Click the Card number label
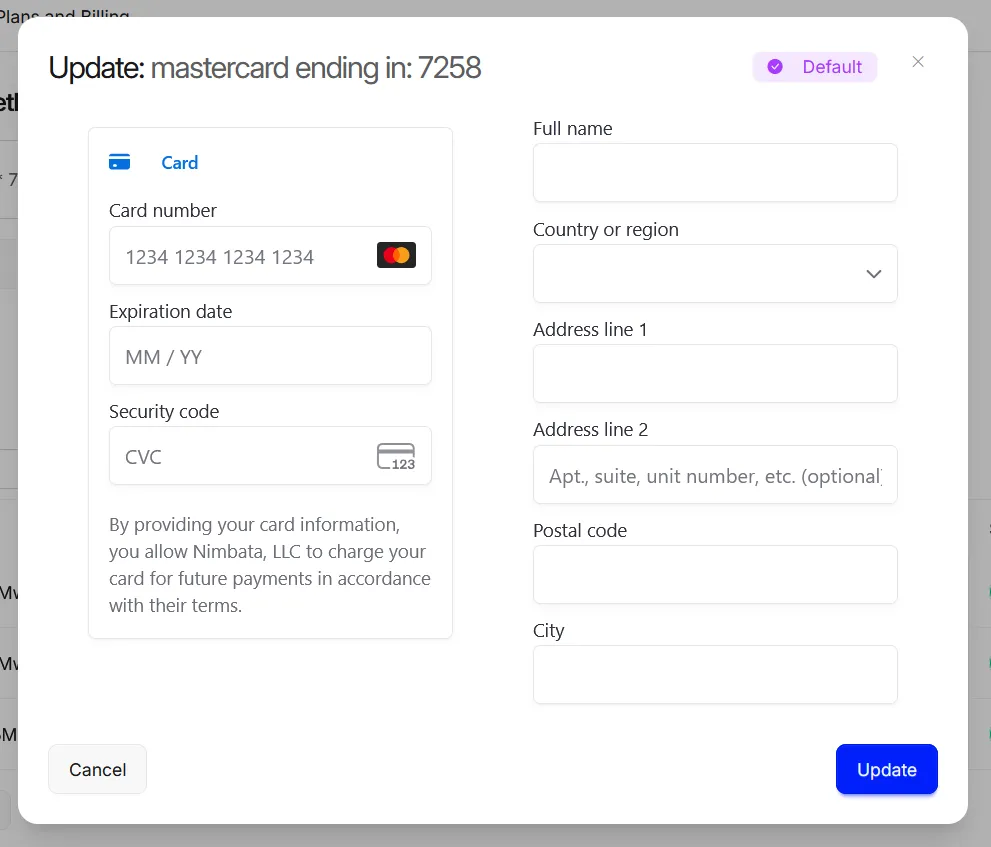This screenshot has height=847, width=991. [162, 210]
